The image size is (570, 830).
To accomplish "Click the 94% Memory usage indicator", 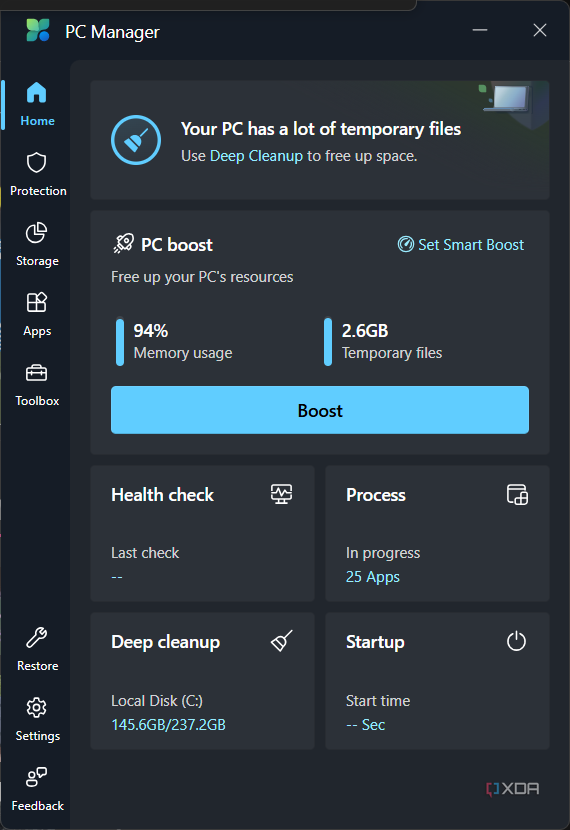I will pyautogui.click(x=174, y=341).
